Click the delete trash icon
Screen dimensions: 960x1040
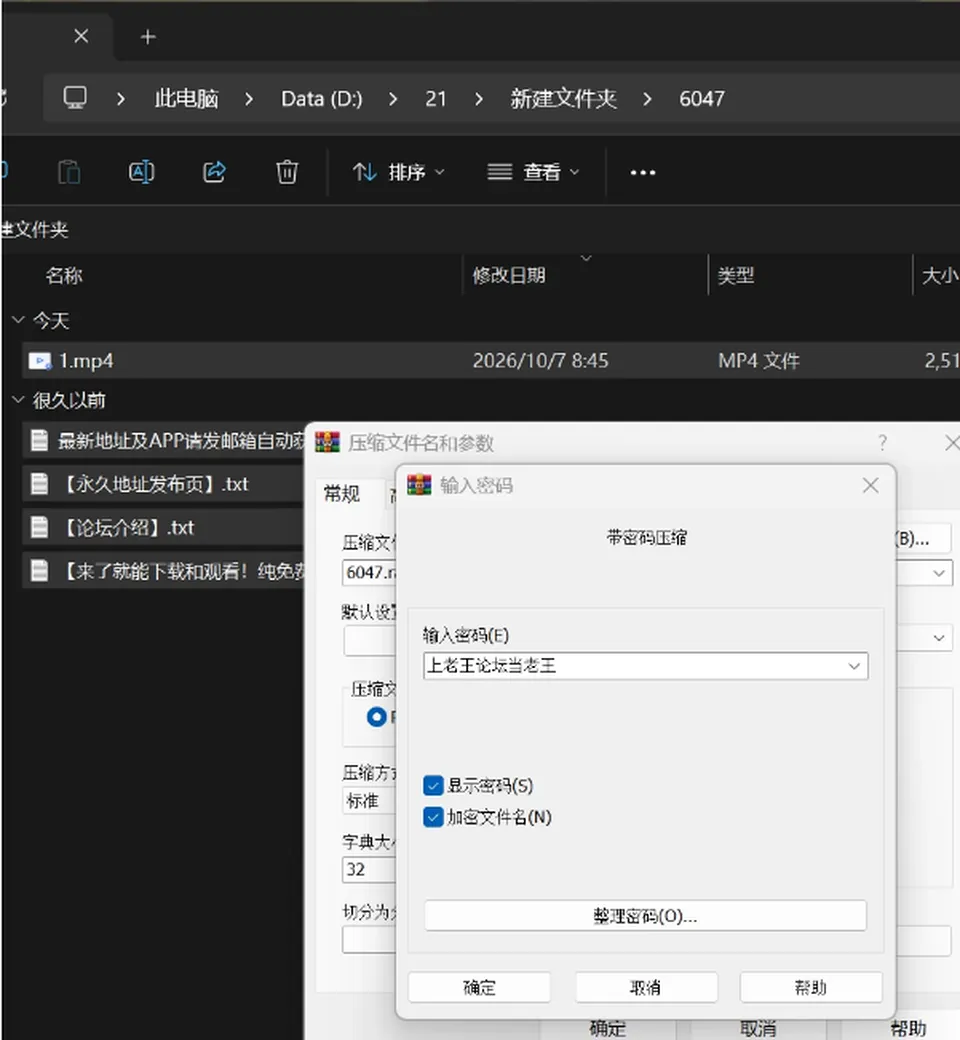tap(287, 172)
